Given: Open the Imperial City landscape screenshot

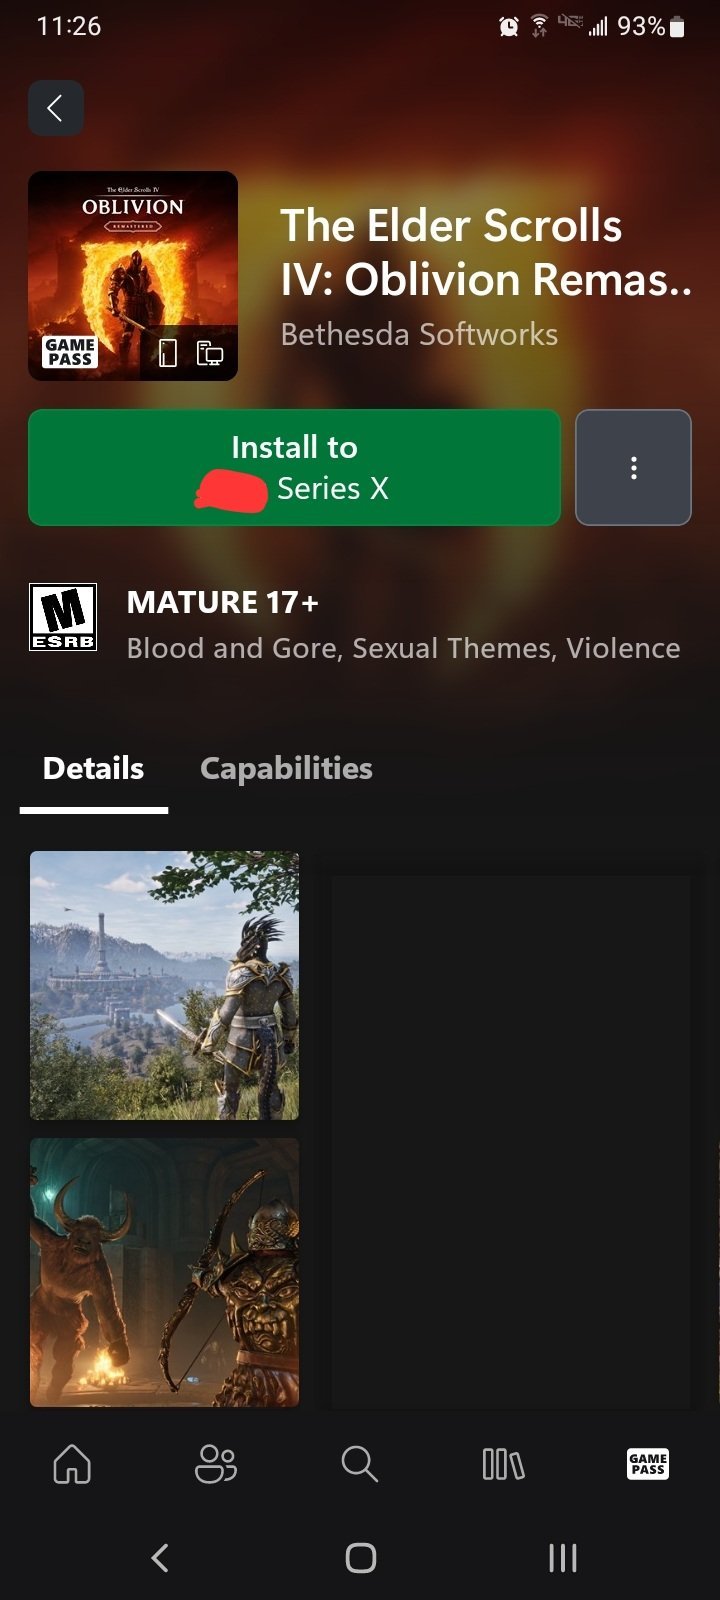Looking at the screenshot, I should tap(165, 985).
